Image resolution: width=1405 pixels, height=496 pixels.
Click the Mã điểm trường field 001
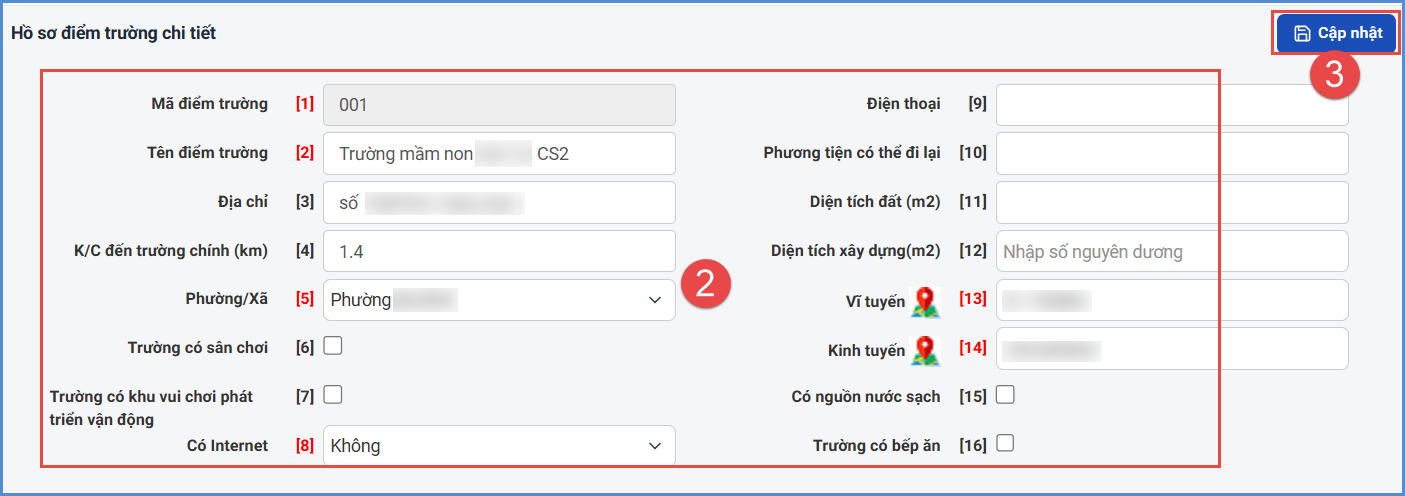(499, 104)
